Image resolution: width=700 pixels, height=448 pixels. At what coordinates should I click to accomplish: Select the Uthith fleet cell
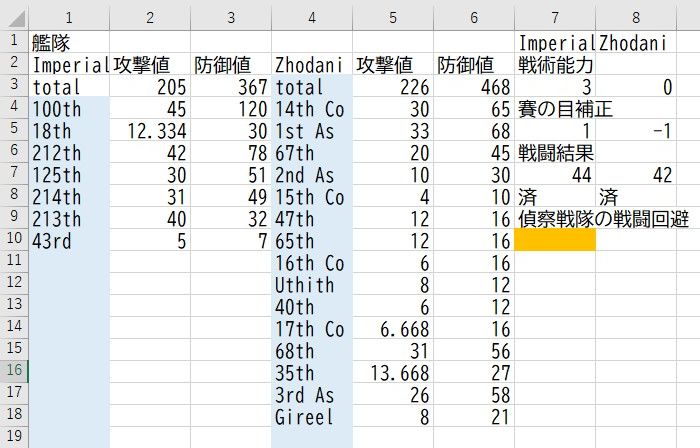(x=312, y=284)
